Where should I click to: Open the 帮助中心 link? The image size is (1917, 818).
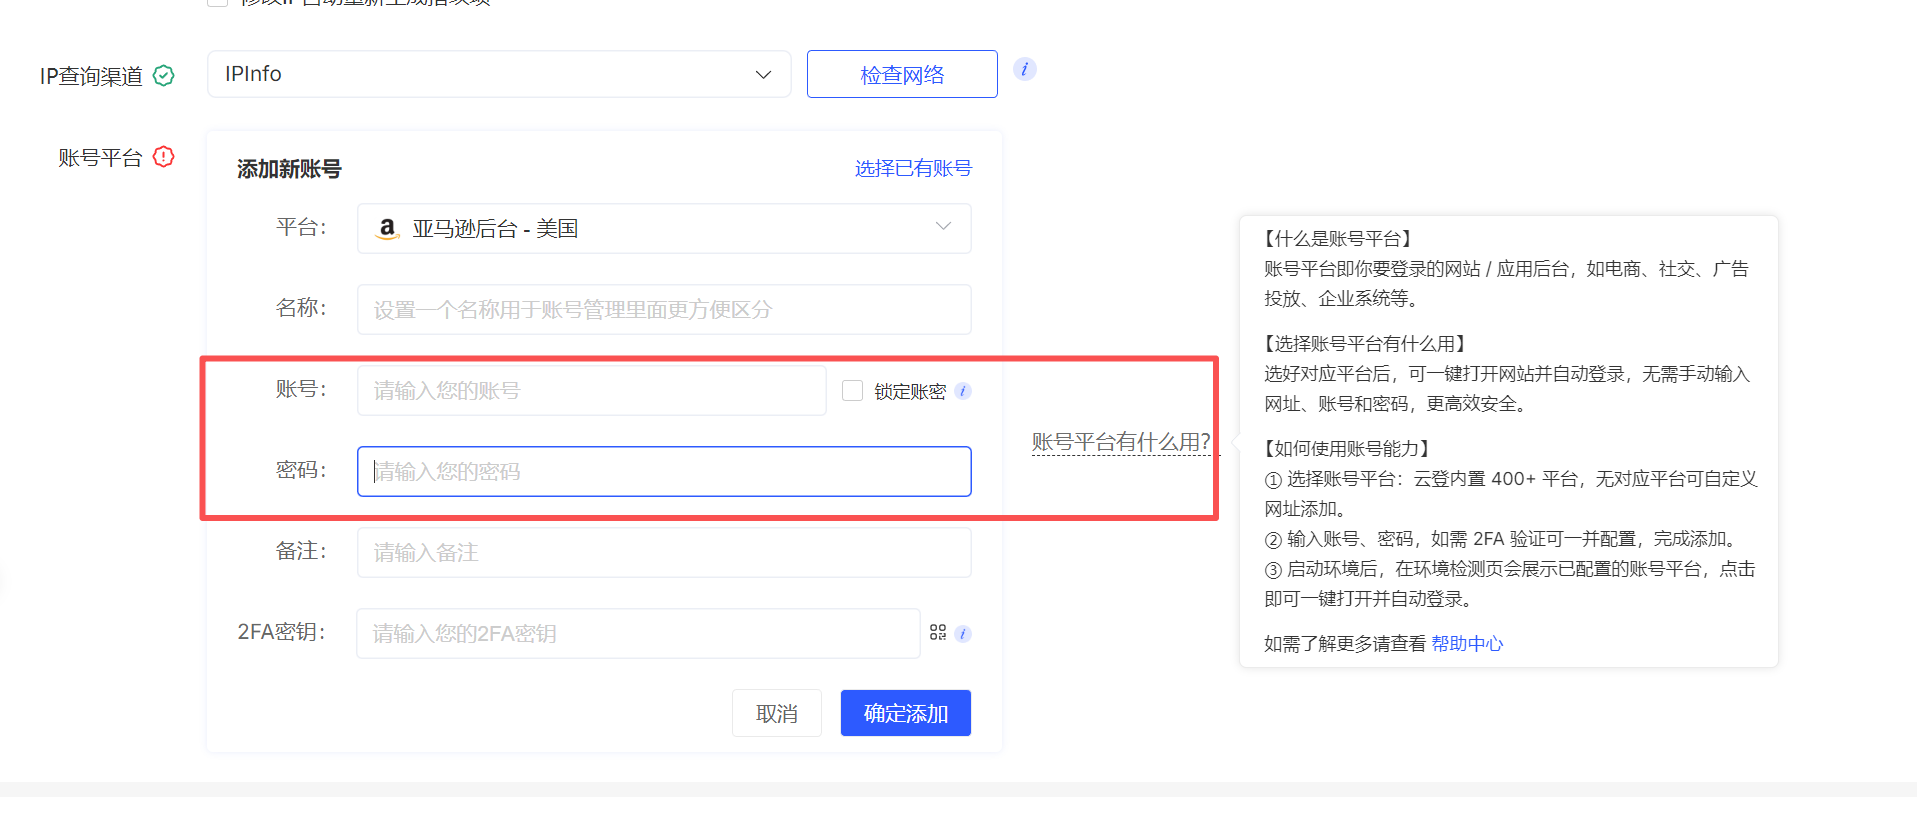click(1467, 644)
